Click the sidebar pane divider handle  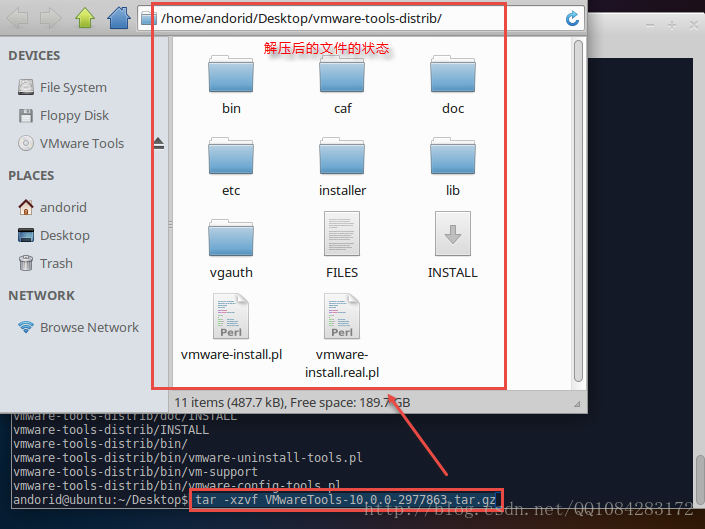point(170,224)
